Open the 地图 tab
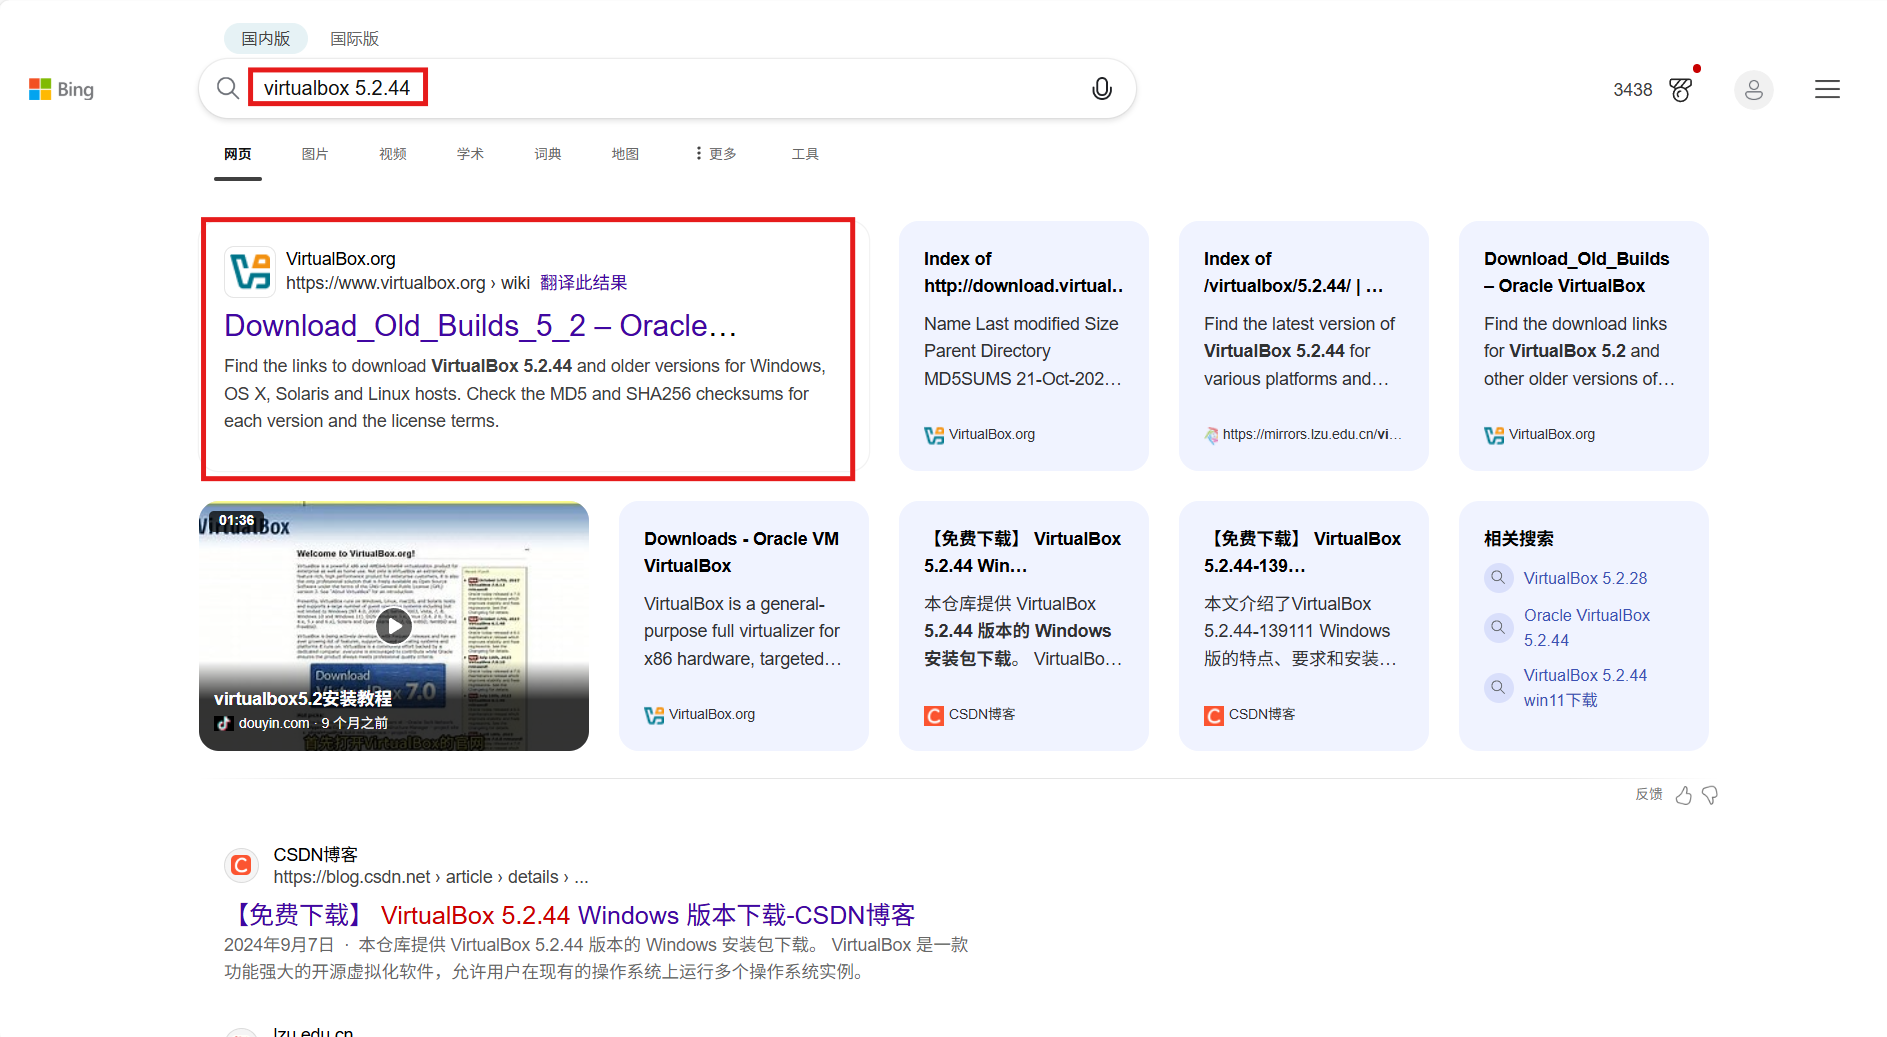 (x=625, y=153)
